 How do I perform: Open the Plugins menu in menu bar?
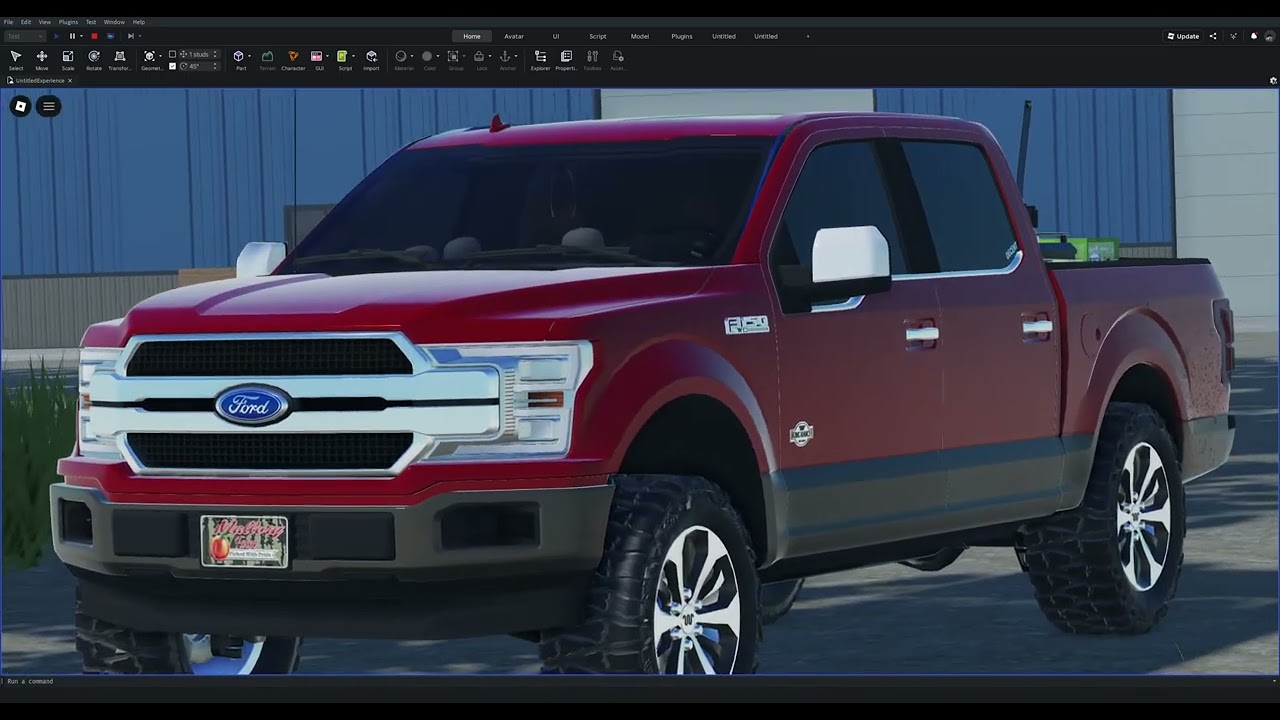68,22
